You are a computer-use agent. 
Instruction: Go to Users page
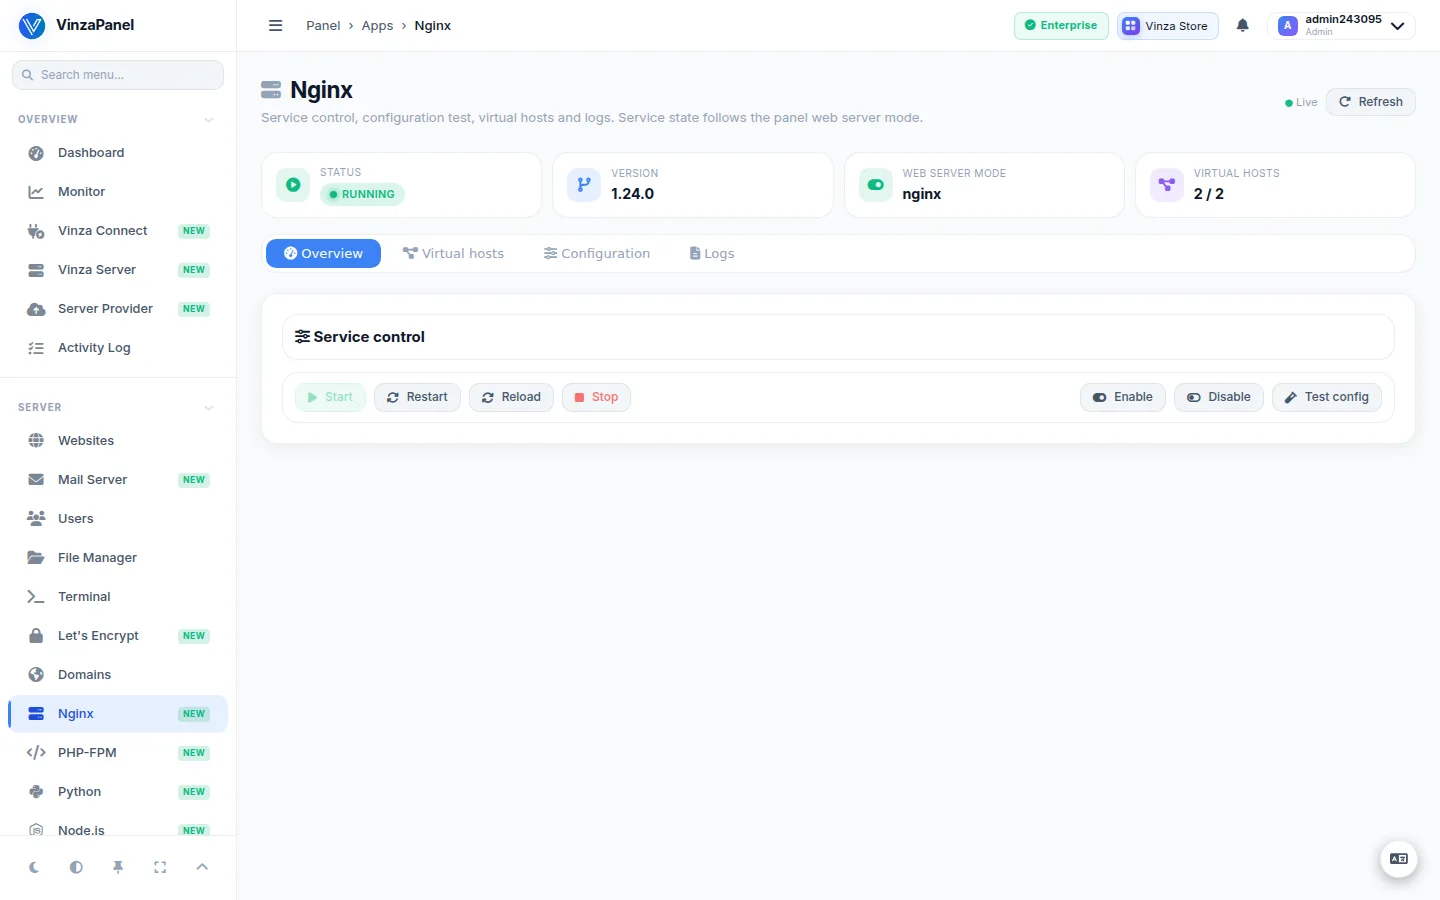118,519
